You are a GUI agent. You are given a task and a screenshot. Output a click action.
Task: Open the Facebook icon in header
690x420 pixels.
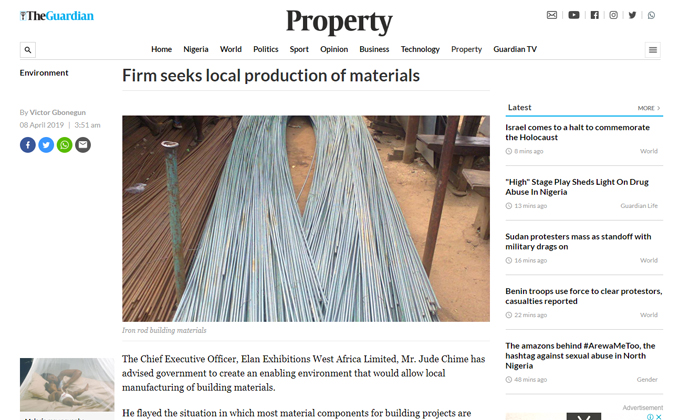coord(595,15)
